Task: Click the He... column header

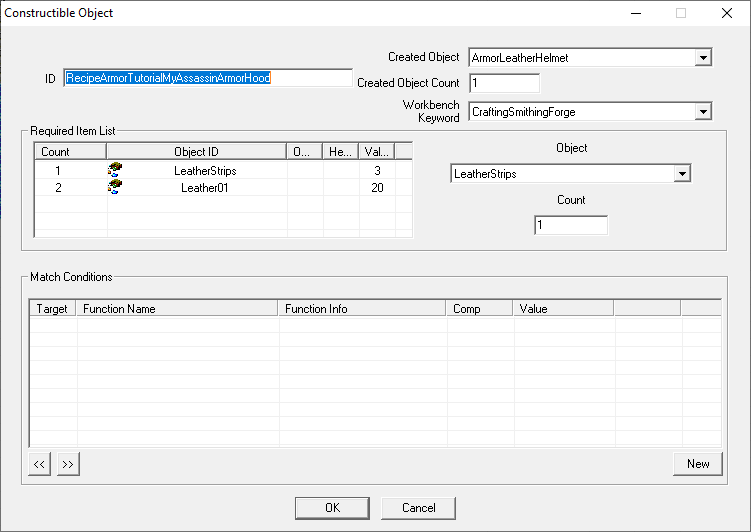Action: tap(340, 152)
